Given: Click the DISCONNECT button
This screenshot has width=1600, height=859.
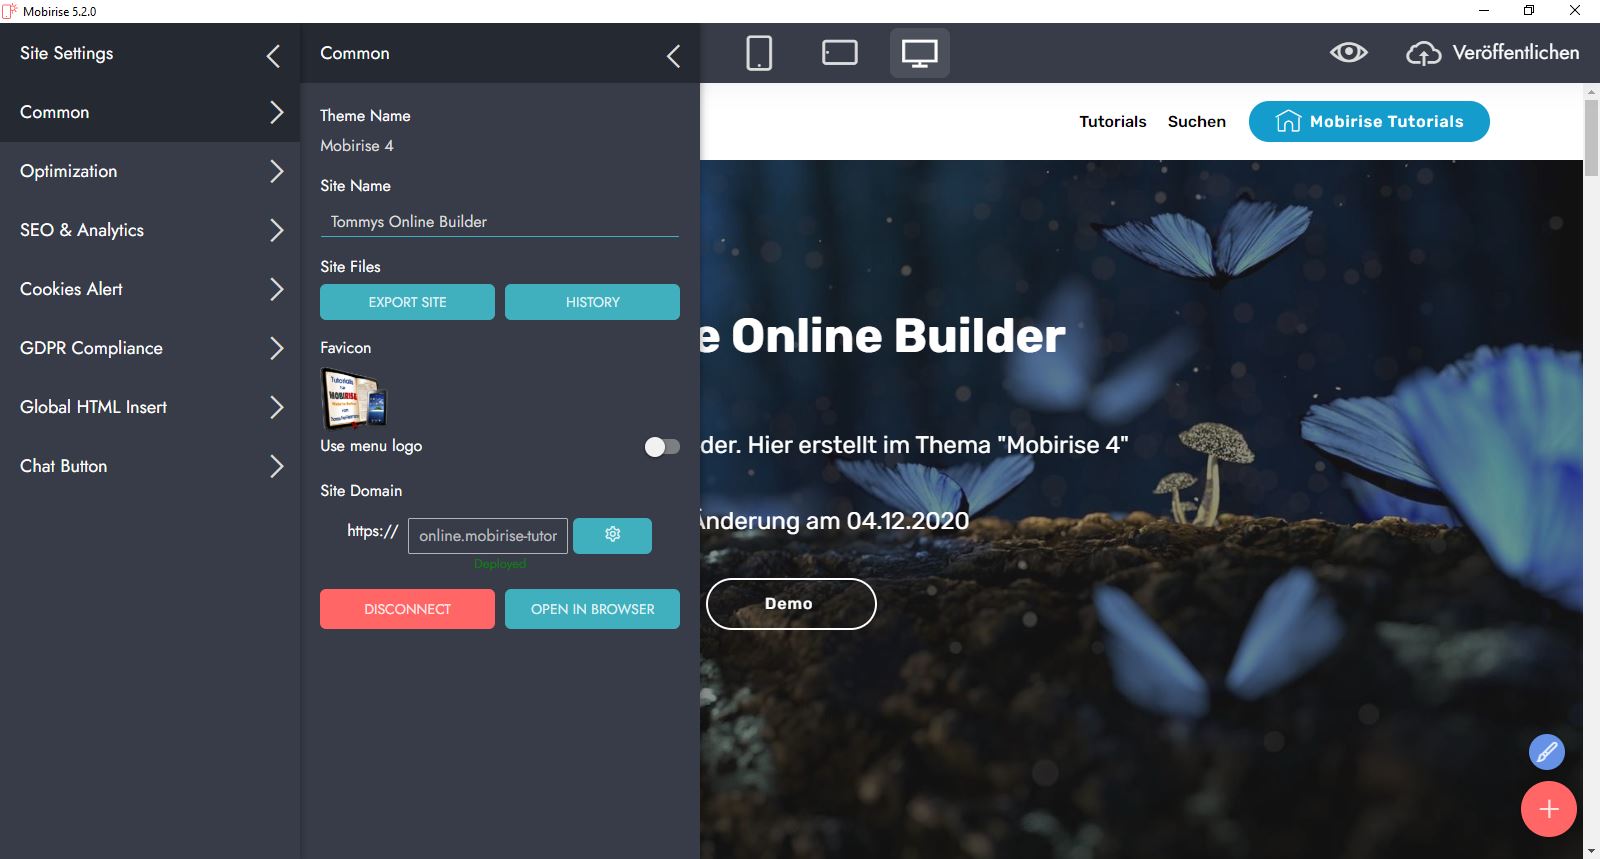Looking at the screenshot, I should (x=407, y=609).
